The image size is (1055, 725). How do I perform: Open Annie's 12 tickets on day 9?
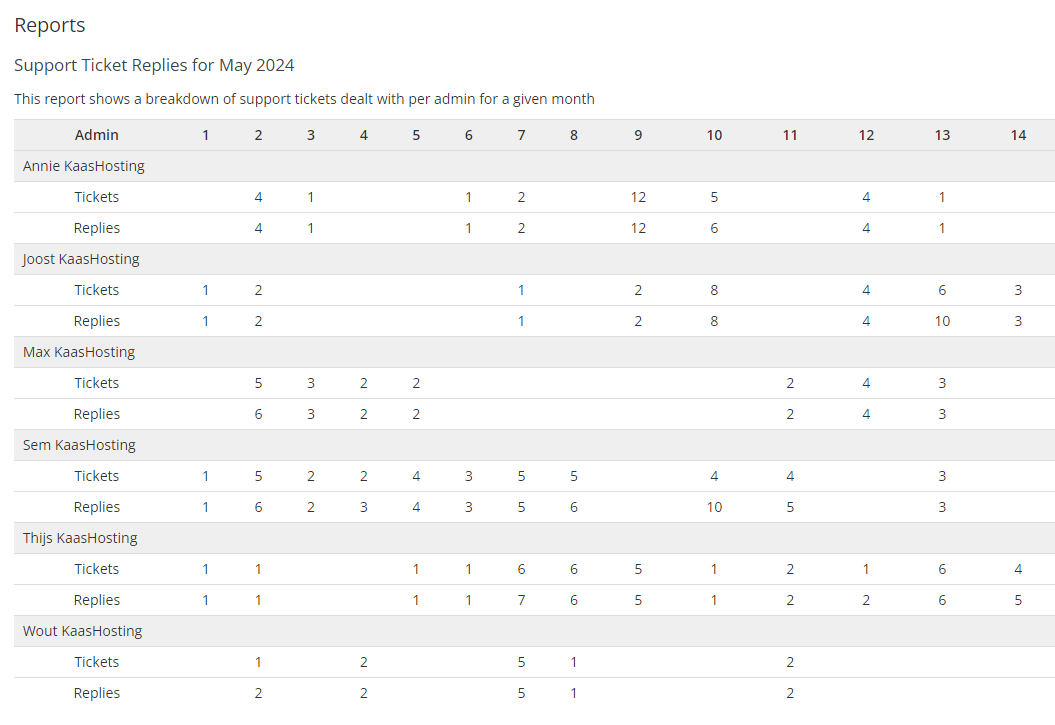click(638, 197)
